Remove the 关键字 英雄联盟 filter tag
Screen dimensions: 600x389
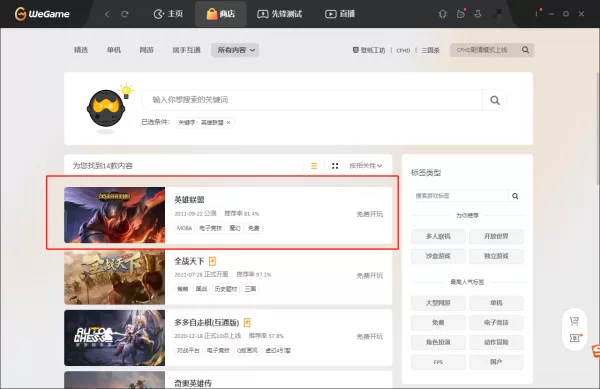(228, 122)
